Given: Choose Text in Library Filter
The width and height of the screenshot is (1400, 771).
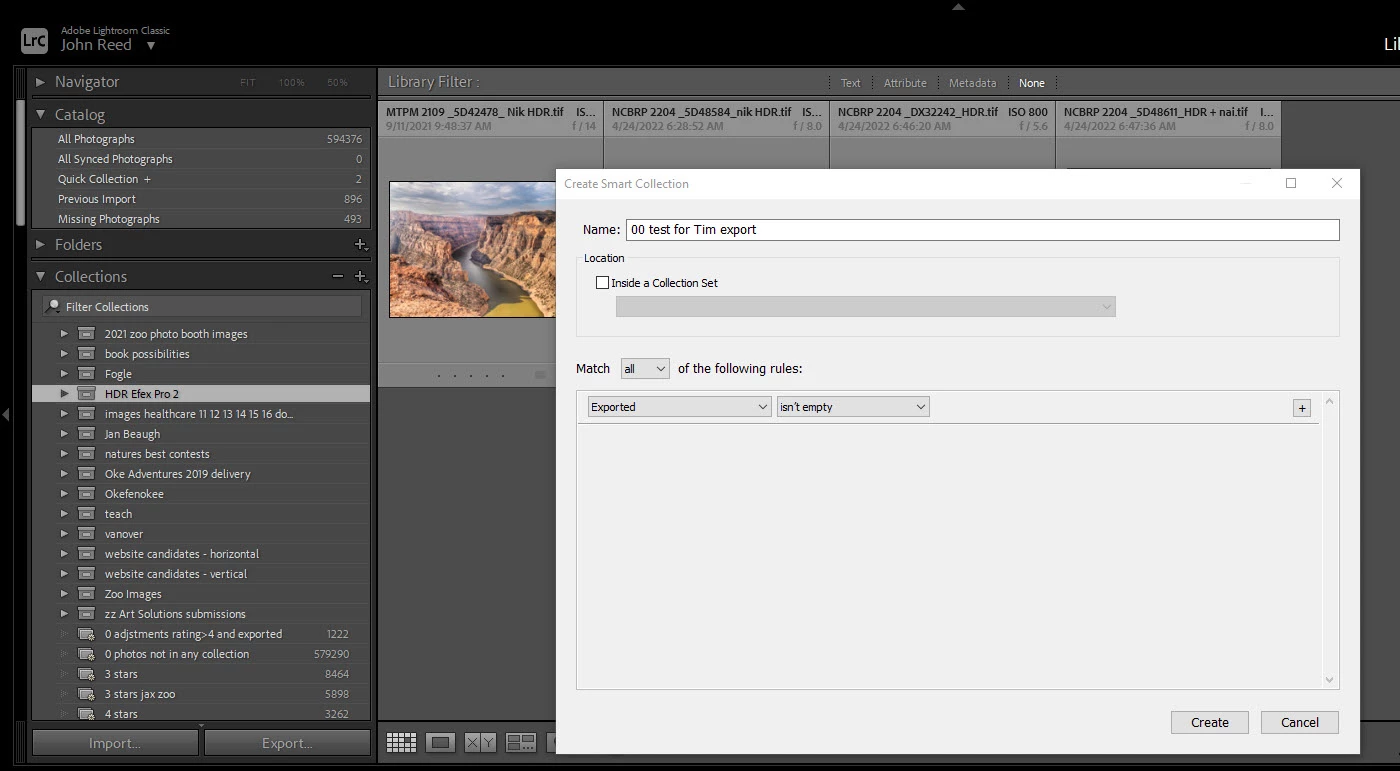Looking at the screenshot, I should (x=851, y=83).
